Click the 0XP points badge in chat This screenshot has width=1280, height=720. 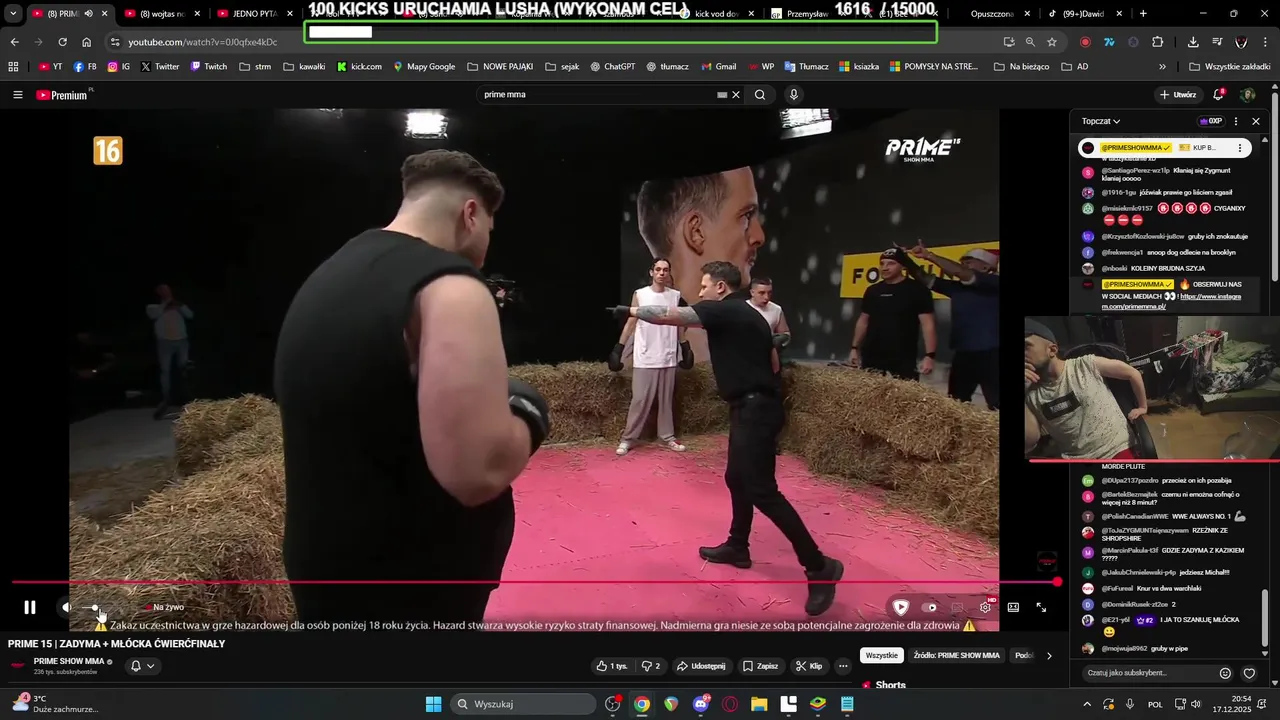[1211, 121]
